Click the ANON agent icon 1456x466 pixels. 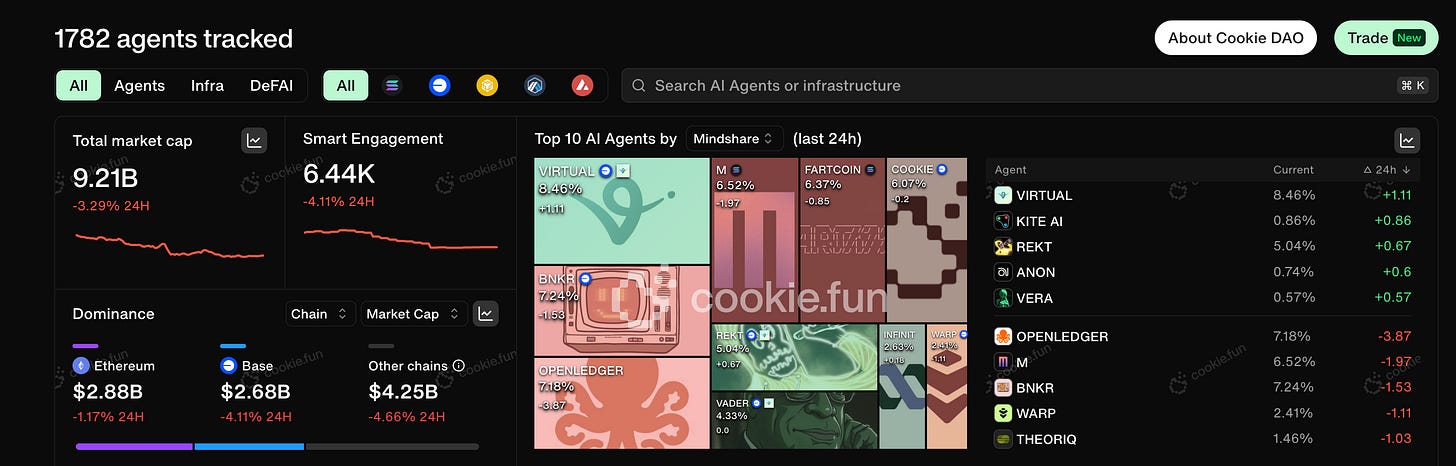click(1003, 272)
